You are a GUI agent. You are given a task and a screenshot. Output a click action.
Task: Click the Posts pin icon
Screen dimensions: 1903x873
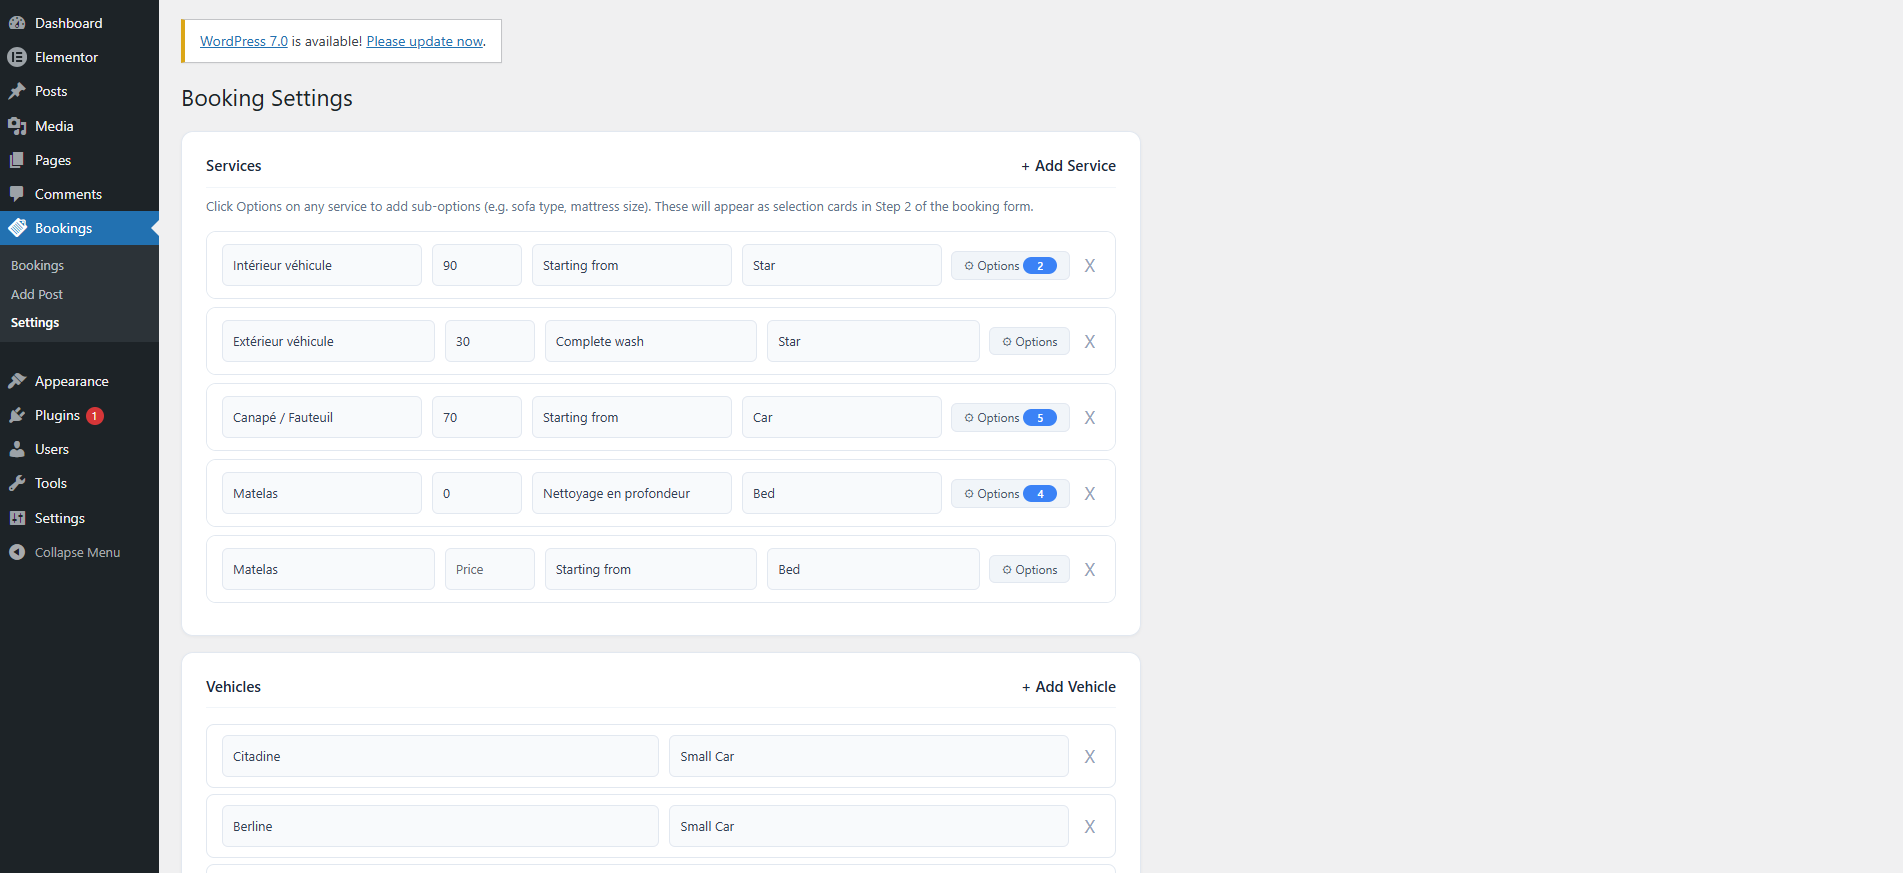[17, 91]
